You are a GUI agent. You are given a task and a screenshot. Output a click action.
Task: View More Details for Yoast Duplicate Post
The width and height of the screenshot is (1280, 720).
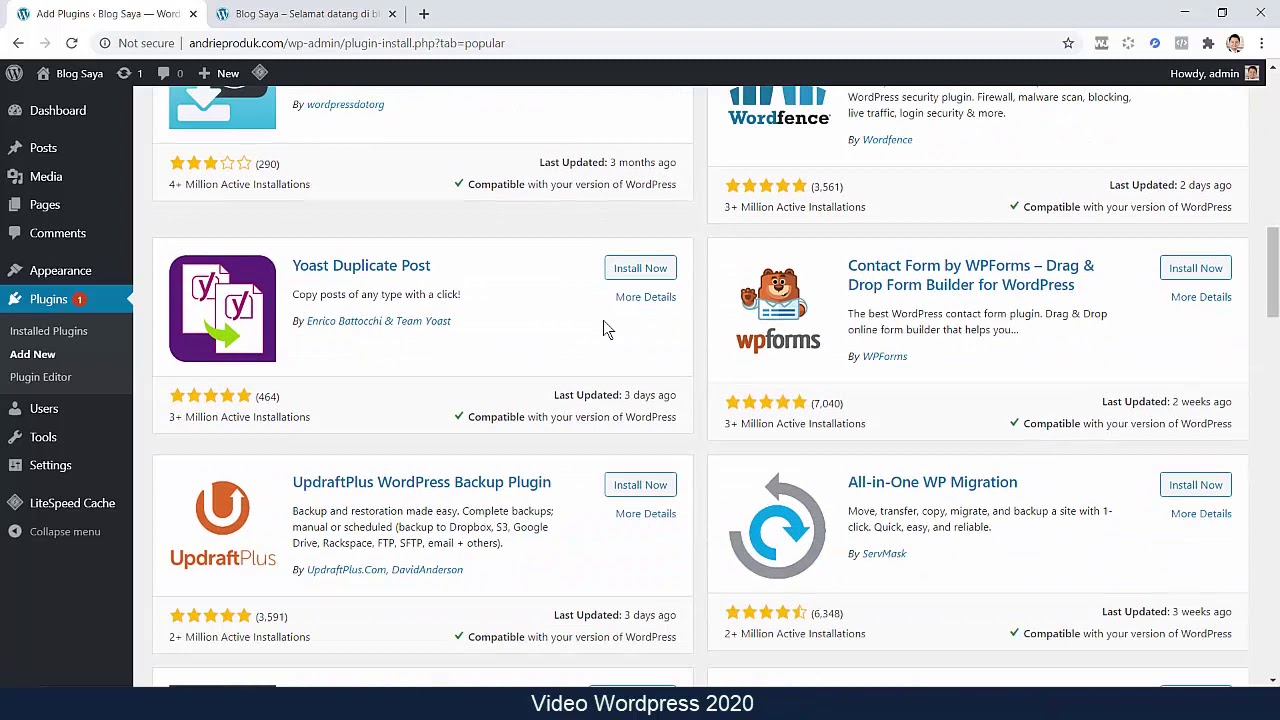point(645,297)
